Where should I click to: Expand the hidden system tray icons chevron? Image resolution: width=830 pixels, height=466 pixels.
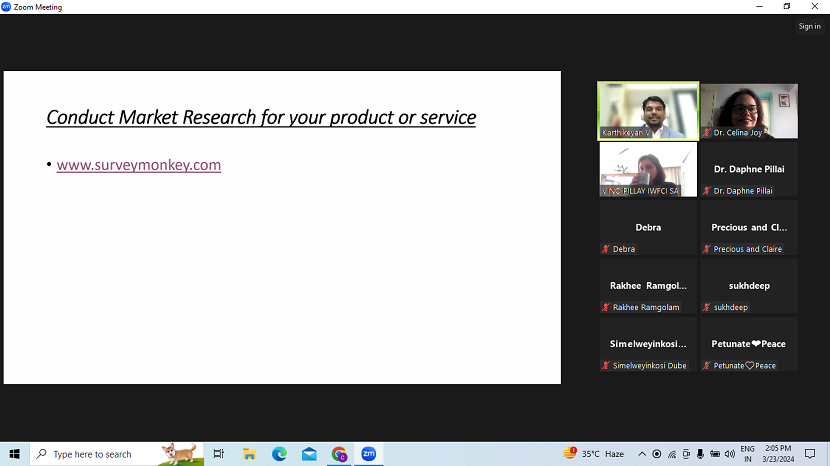click(x=642, y=454)
